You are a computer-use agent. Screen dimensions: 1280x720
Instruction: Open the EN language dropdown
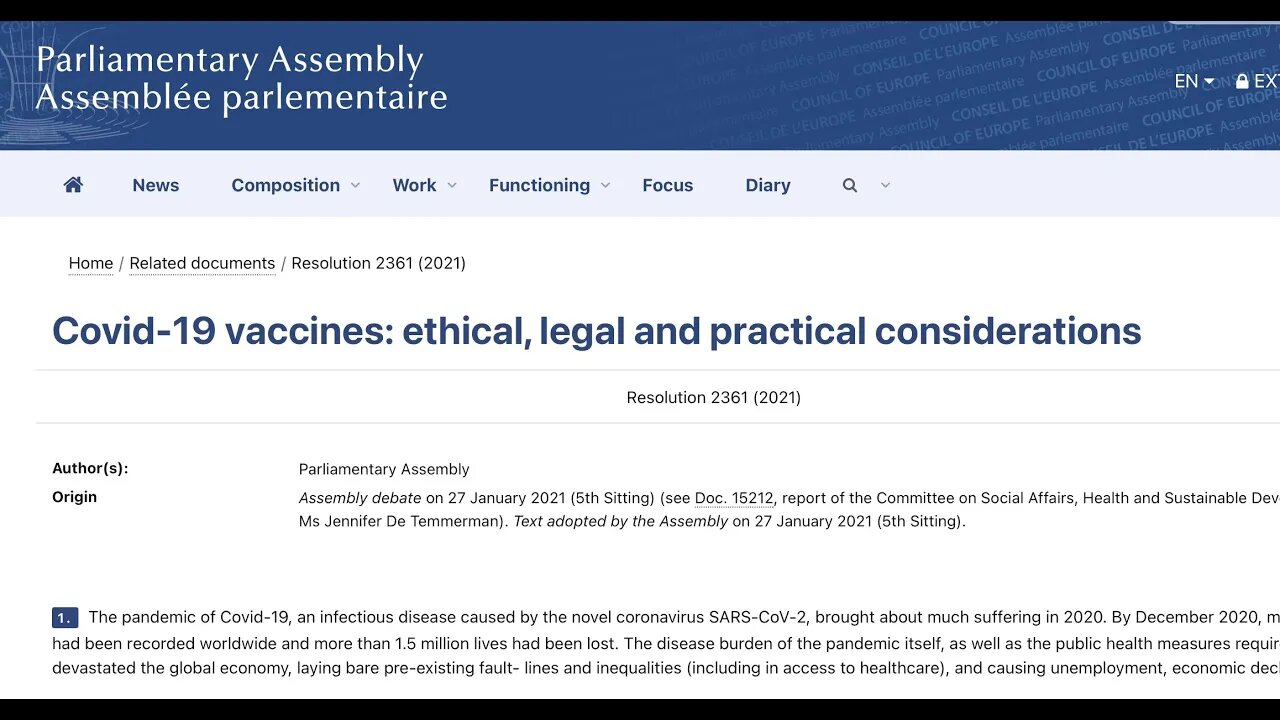(1194, 81)
